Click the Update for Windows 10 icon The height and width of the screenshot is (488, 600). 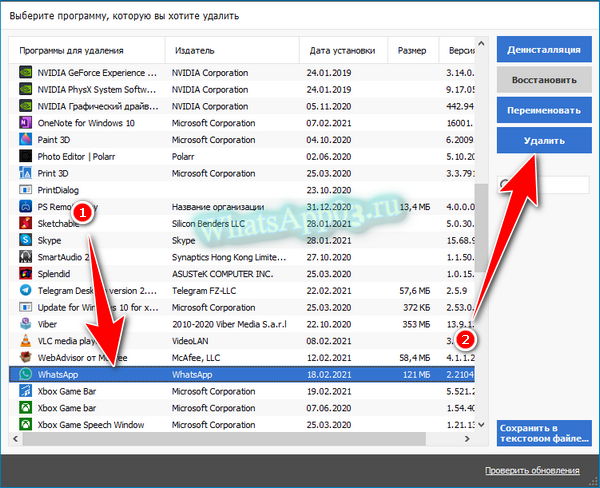tap(26, 307)
